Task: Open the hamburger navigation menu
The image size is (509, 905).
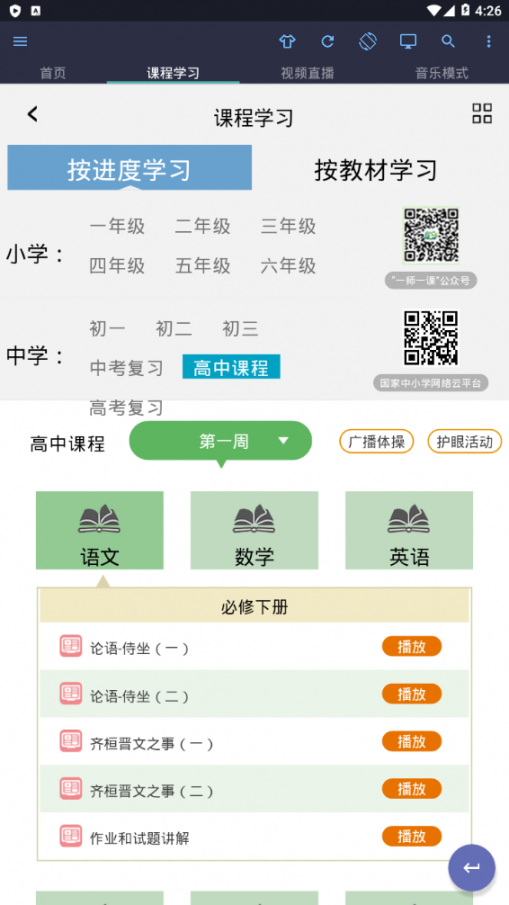Action: point(20,42)
